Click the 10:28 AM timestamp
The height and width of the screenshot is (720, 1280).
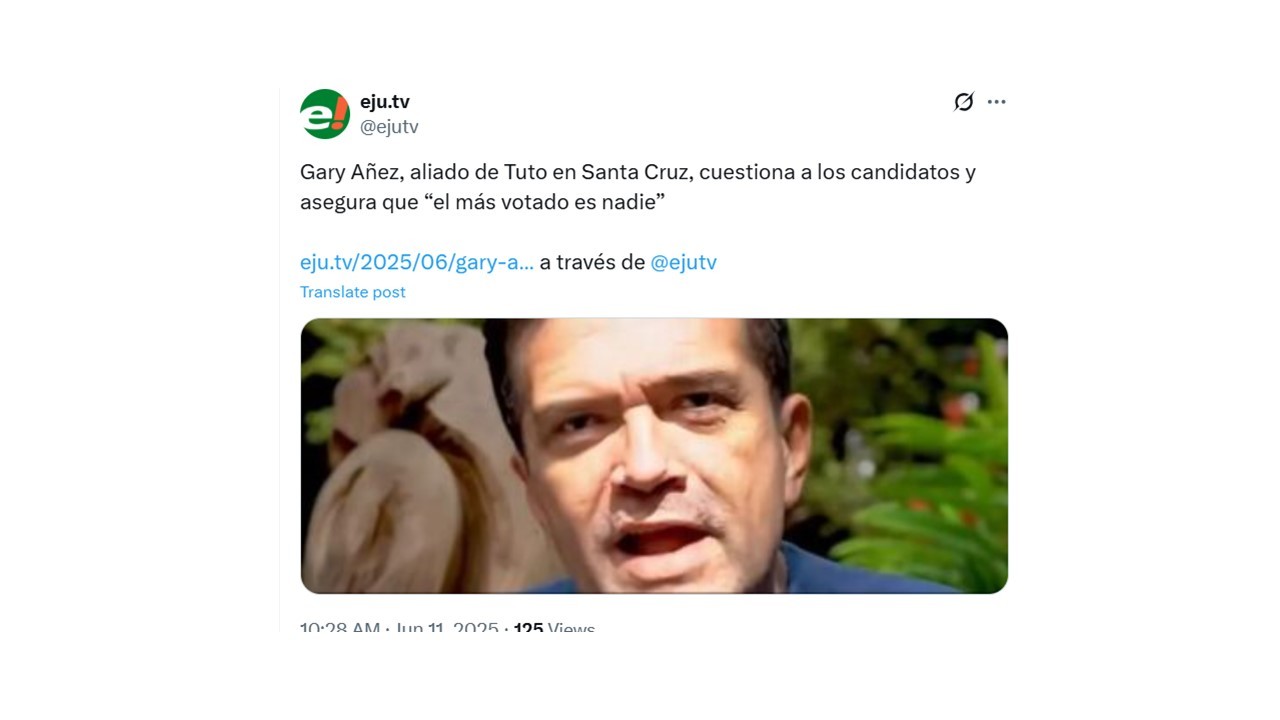tap(340, 628)
